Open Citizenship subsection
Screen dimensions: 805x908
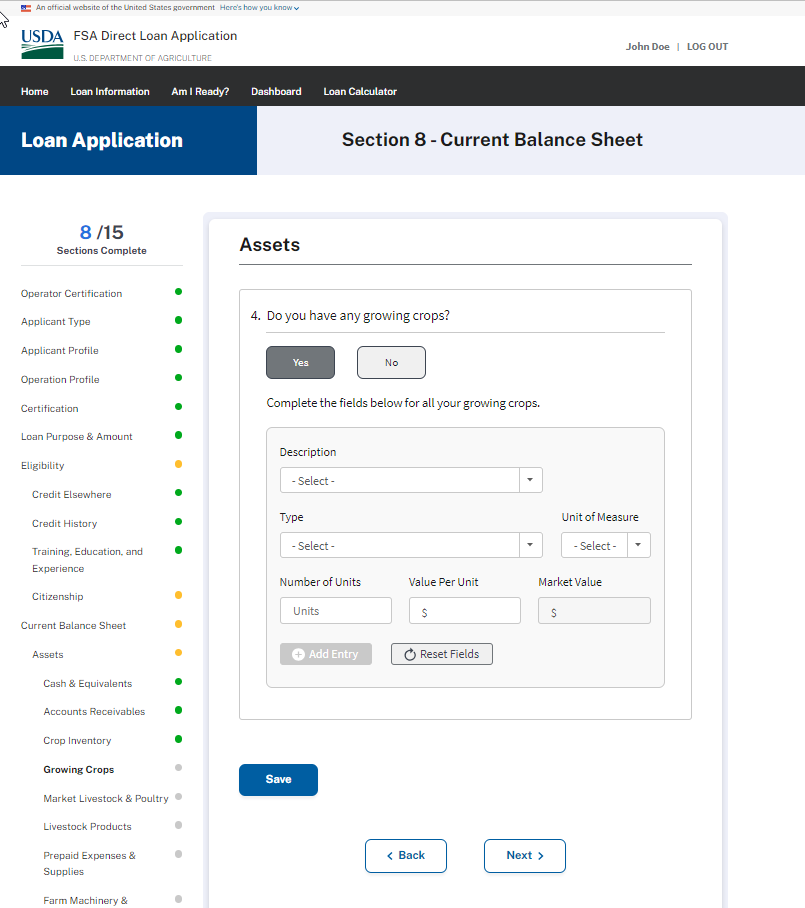coord(58,596)
